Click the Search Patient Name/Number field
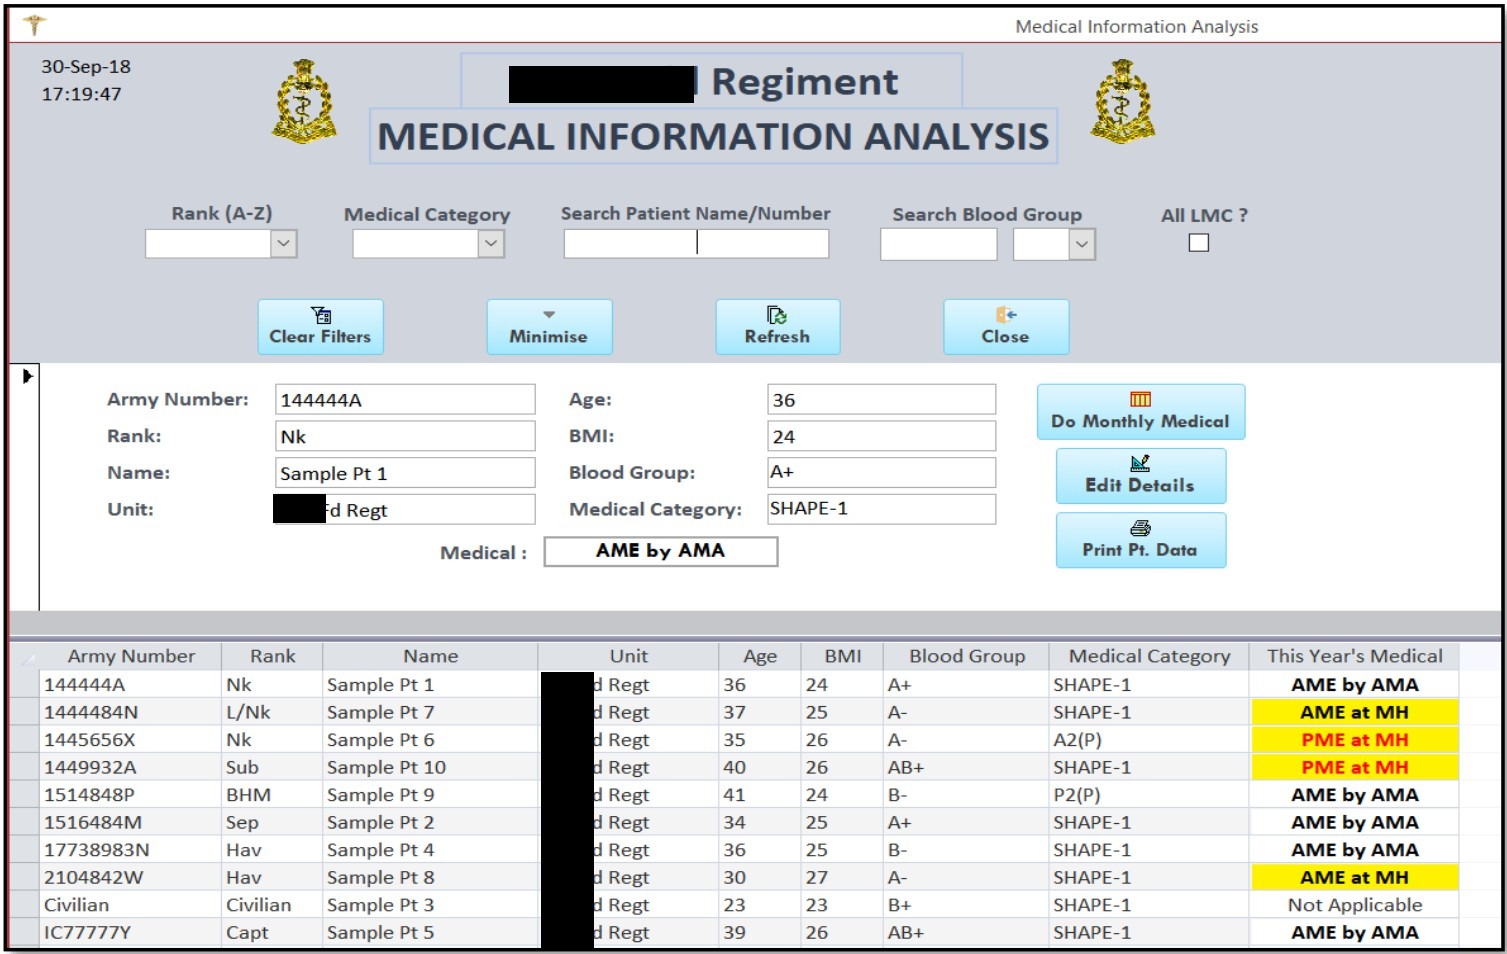Viewport: 1507px width, 954px height. pyautogui.click(x=695, y=243)
